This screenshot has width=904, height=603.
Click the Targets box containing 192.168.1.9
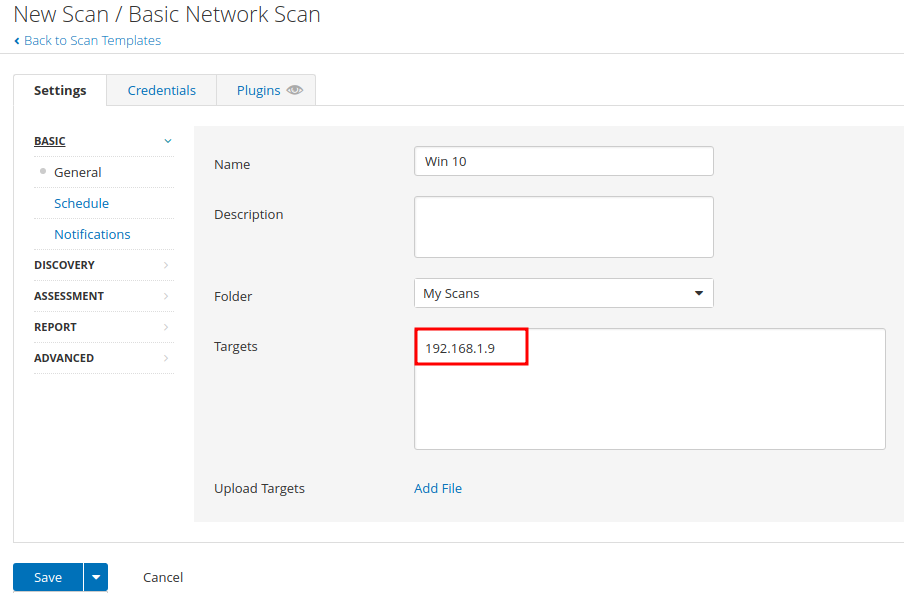[650, 389]
